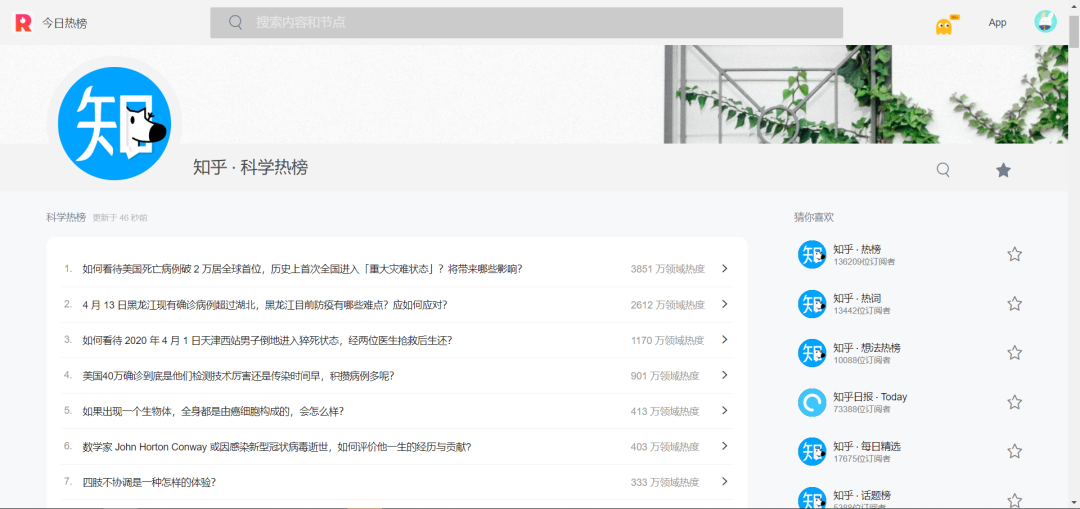Open the topic 四肢不协调是一种怎样的体验
The height and width of the screenshot is (509, 1080).
click(149, 482)
